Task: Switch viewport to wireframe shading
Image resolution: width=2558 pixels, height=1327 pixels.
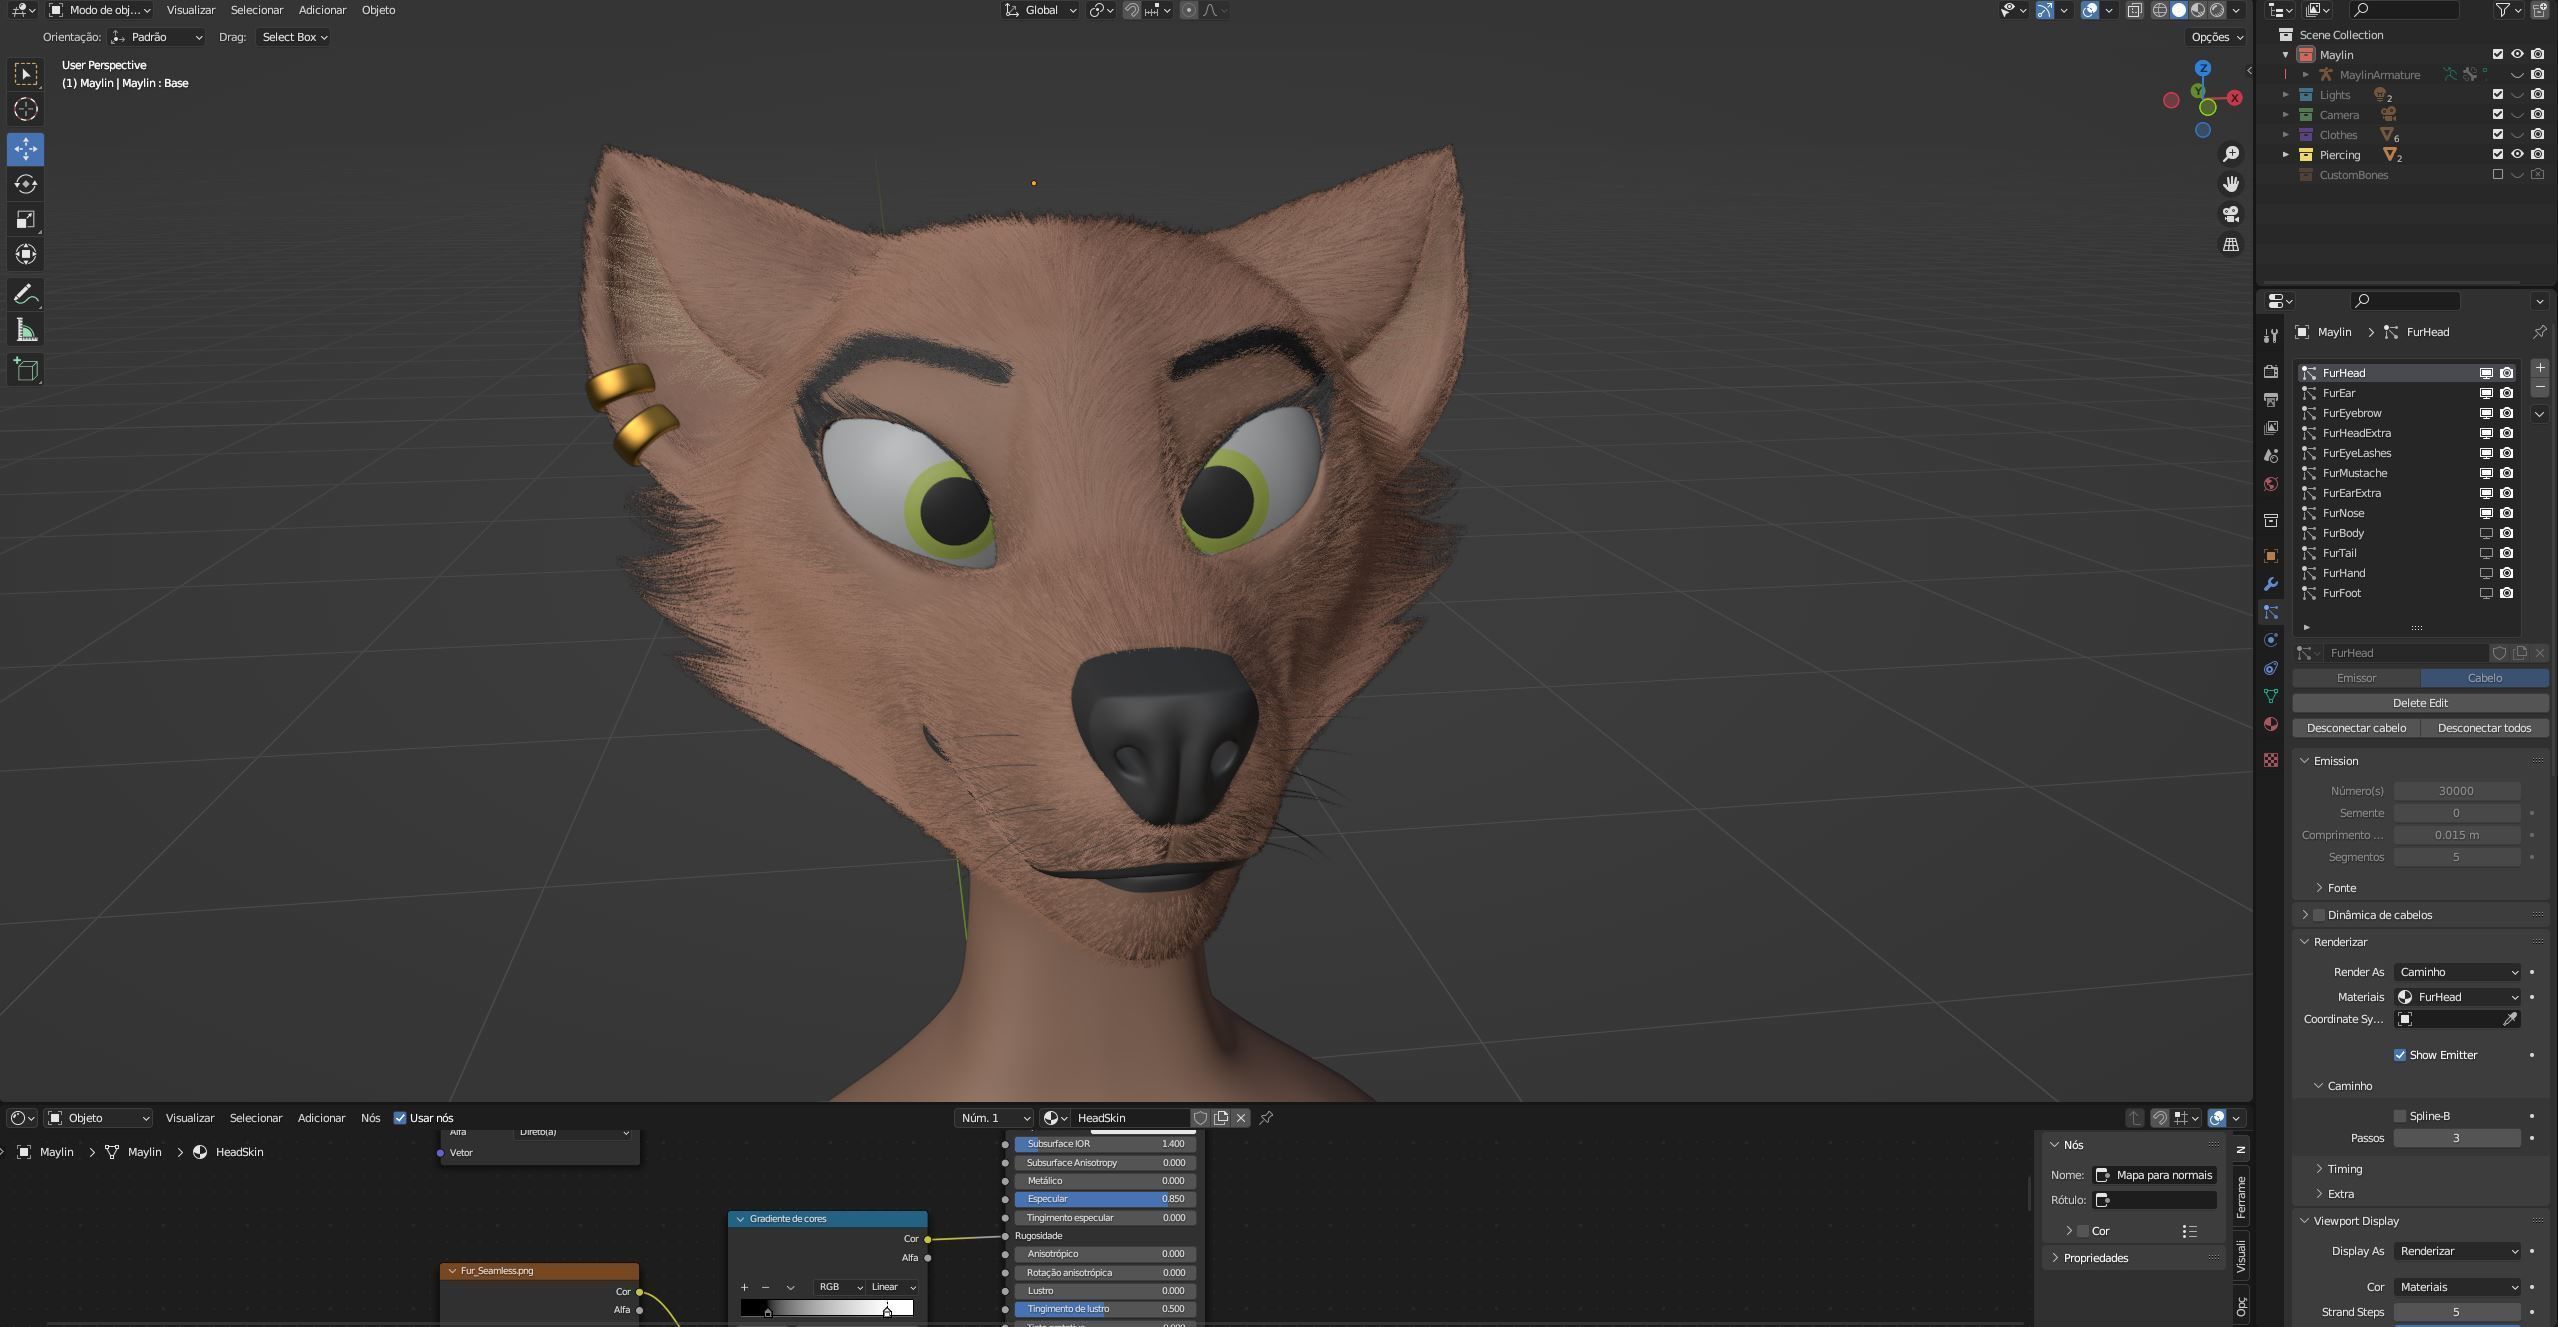Action: pyautogui.click(x=2159, y=10)
